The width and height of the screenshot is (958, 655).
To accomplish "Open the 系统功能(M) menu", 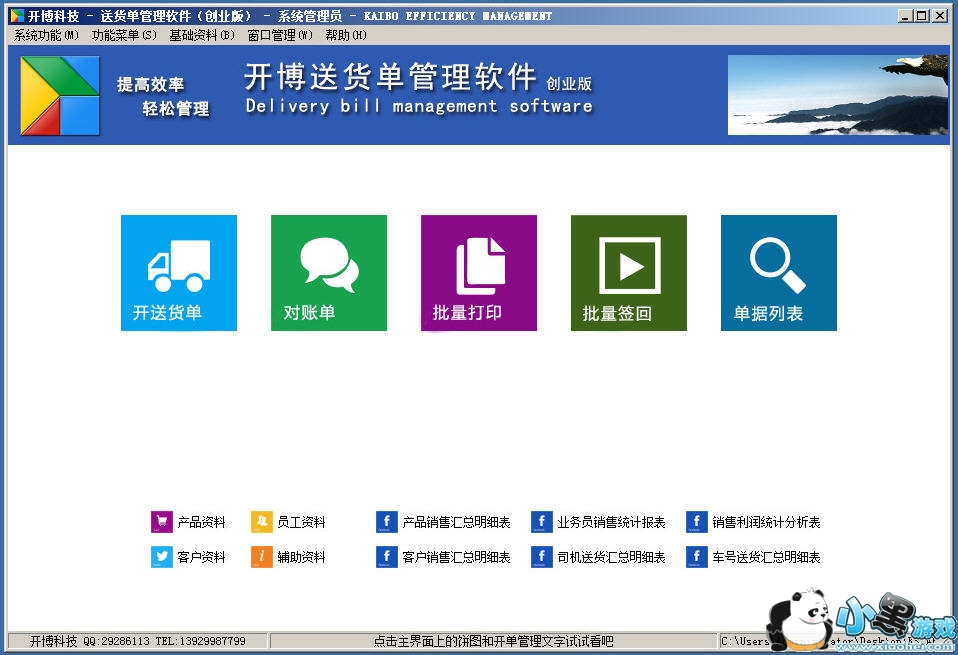I will (x=46, y=35).
